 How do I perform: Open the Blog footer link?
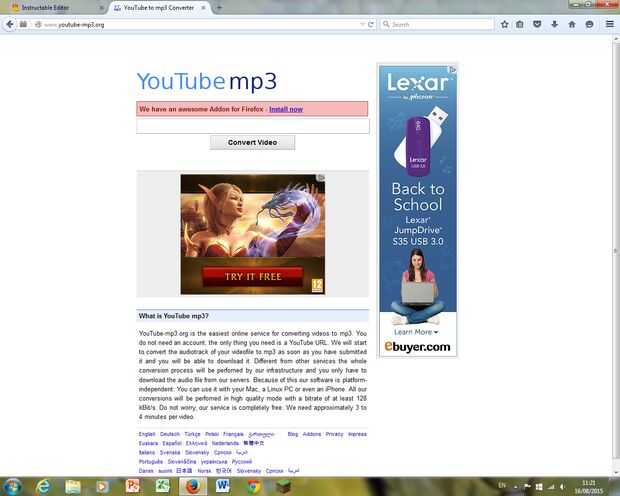pos(293,434)
